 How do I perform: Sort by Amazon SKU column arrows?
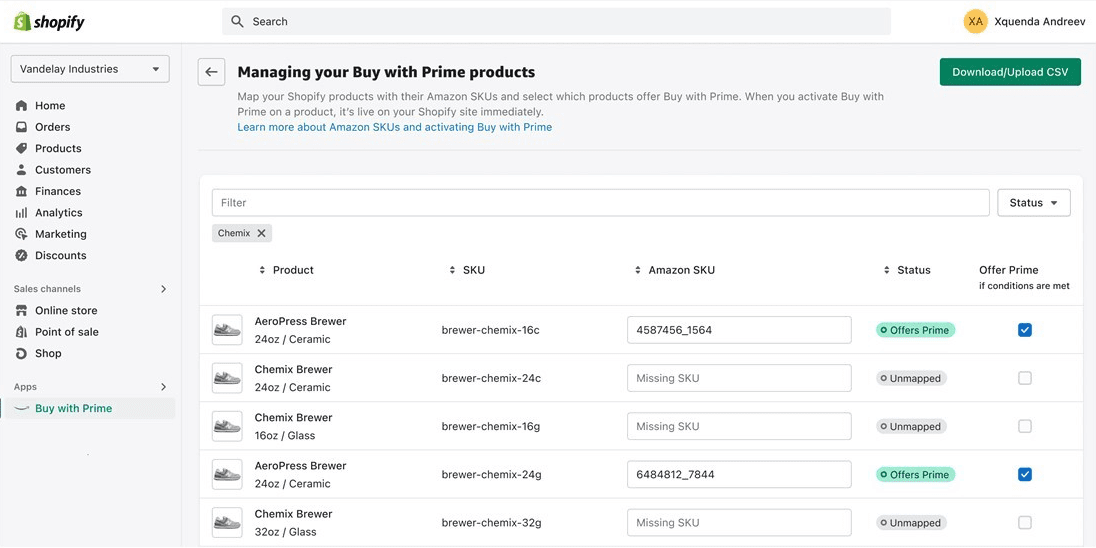pos(637,270)
